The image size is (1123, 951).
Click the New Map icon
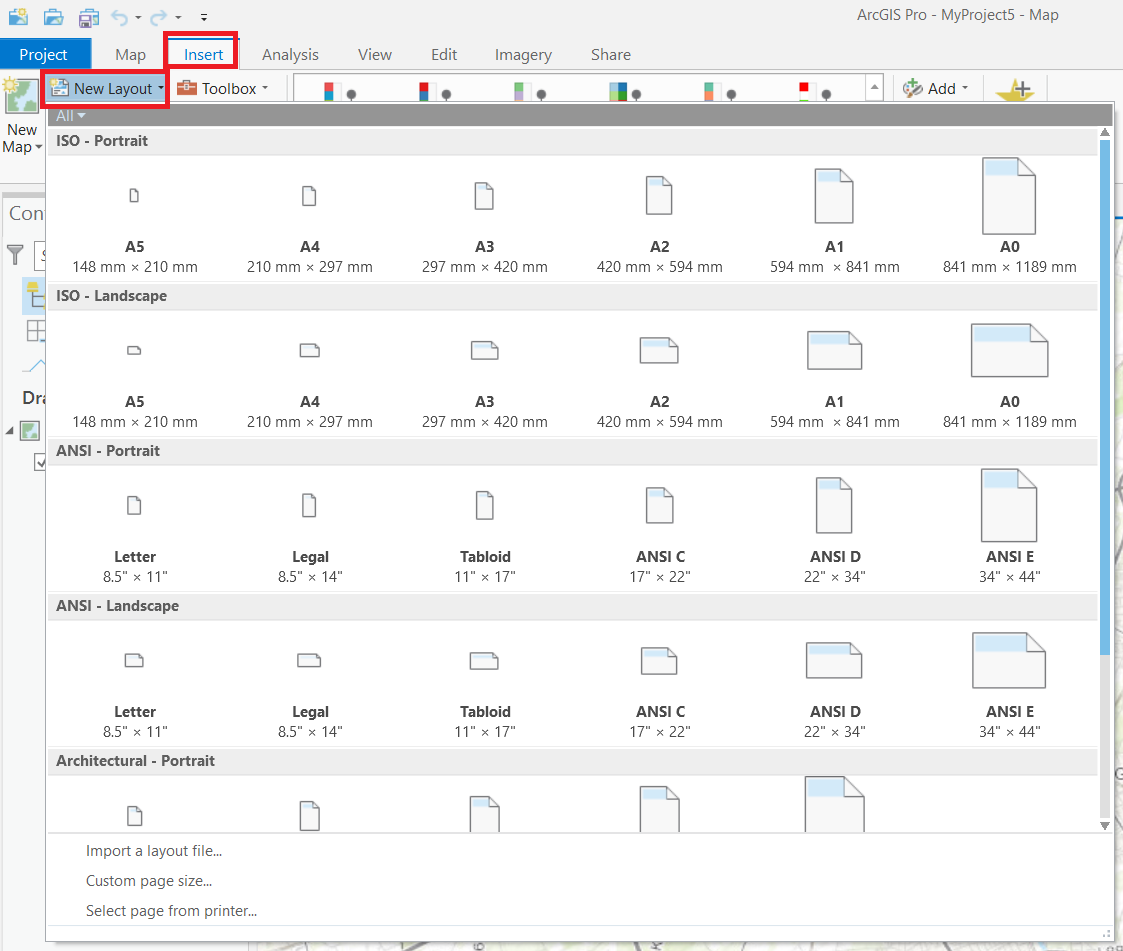21,116
